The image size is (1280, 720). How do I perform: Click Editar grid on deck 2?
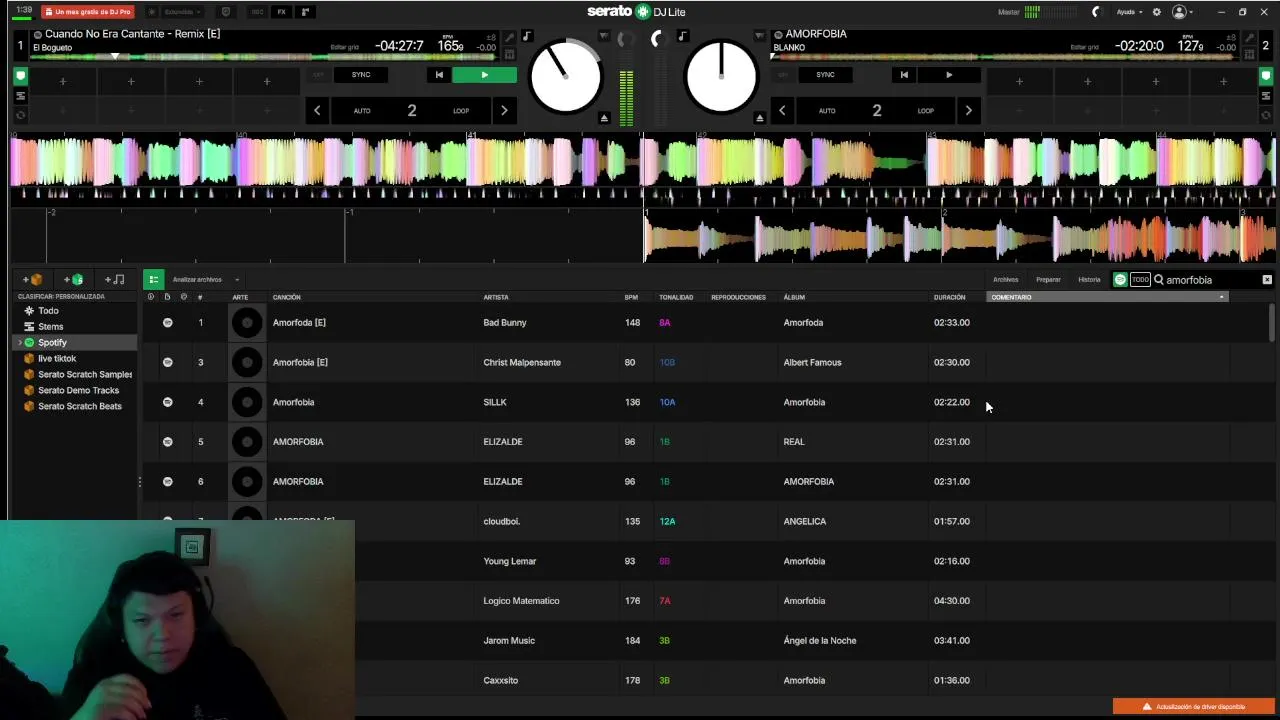point(1084,47)
